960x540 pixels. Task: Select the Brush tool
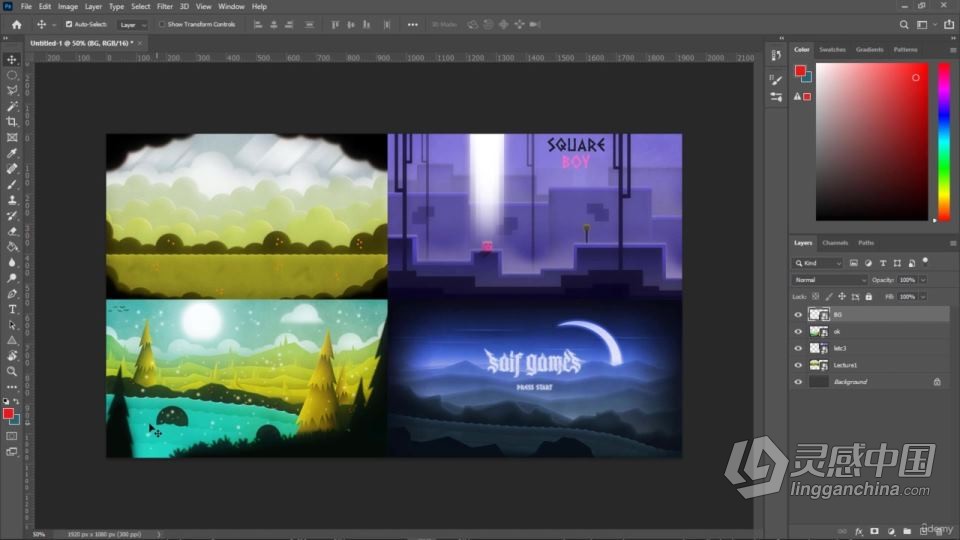pos(12,184)
